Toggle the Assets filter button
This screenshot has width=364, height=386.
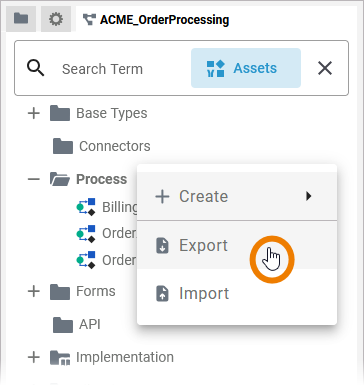[246, 68]
